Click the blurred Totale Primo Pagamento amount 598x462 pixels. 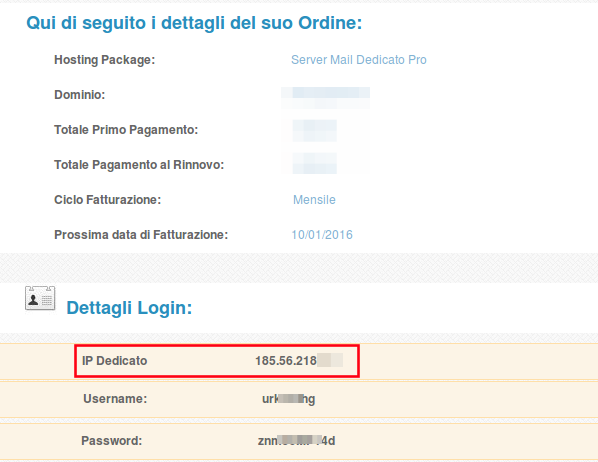[315, 130]
